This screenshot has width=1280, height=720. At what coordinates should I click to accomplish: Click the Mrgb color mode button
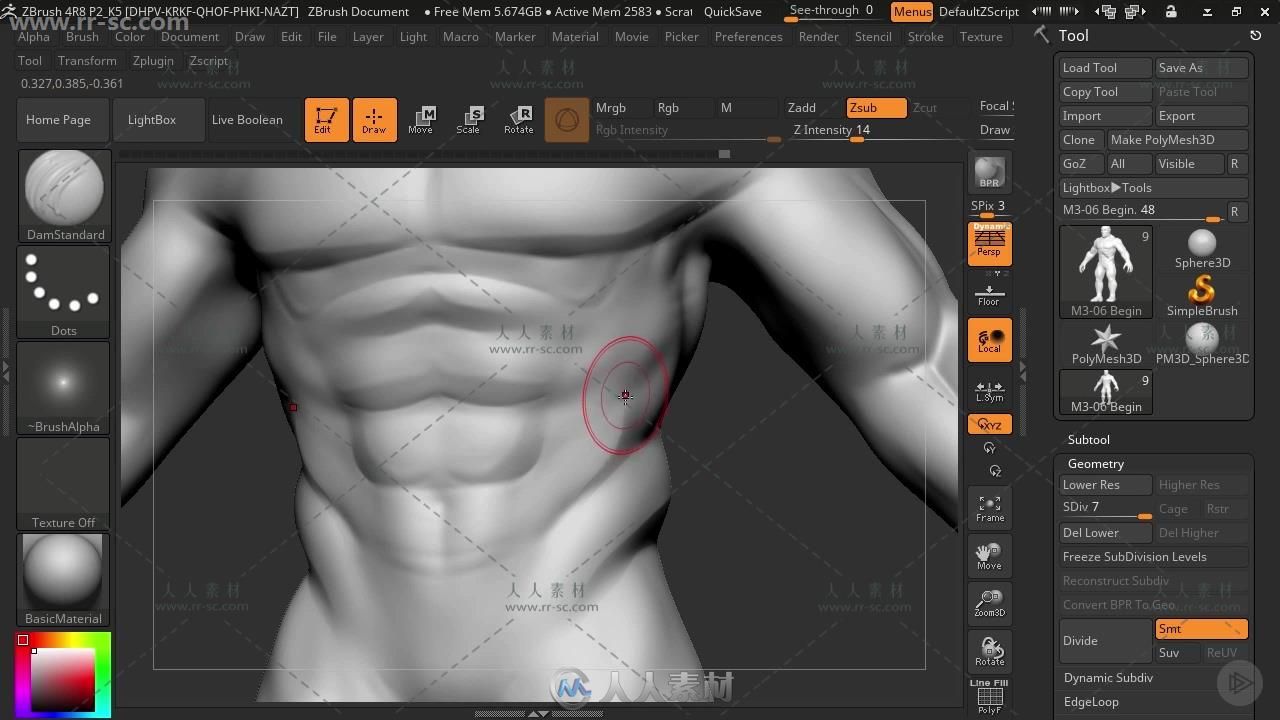621,108
